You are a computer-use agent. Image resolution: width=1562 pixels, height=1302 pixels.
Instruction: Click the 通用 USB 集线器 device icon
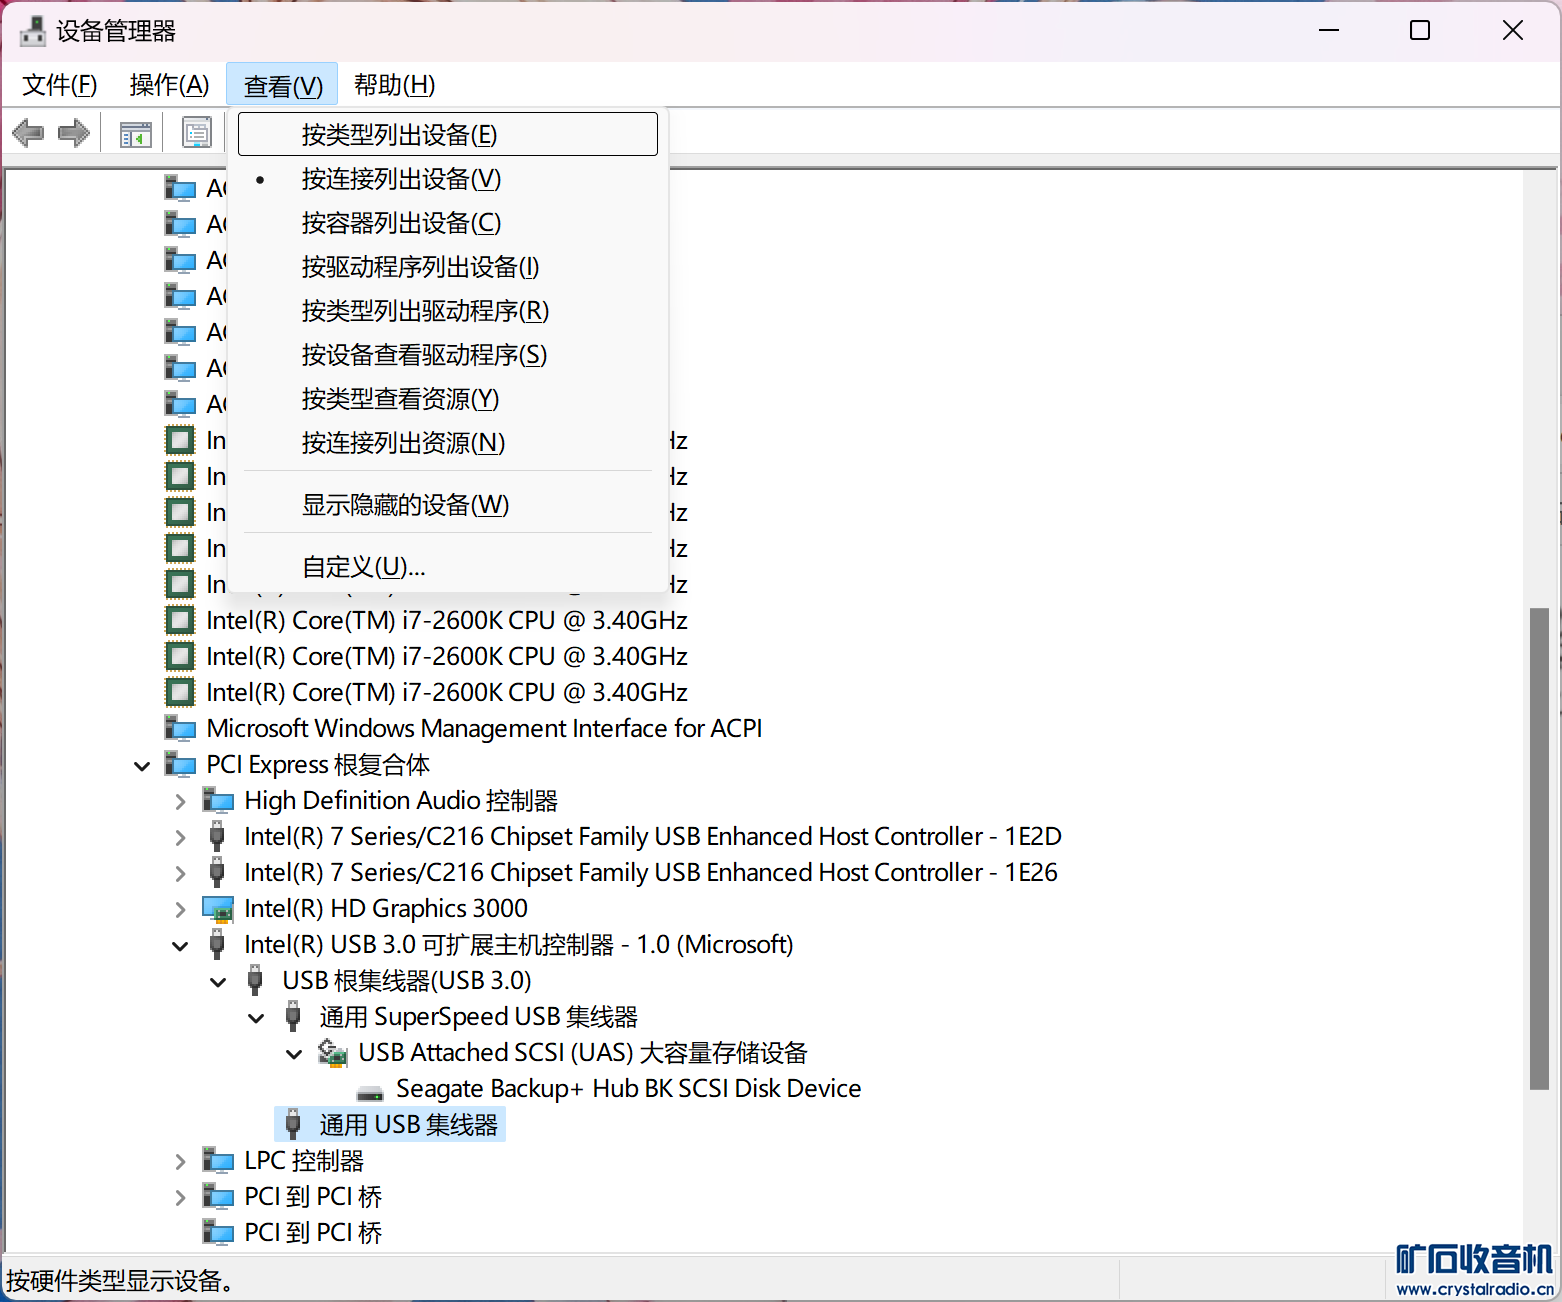293,1124
